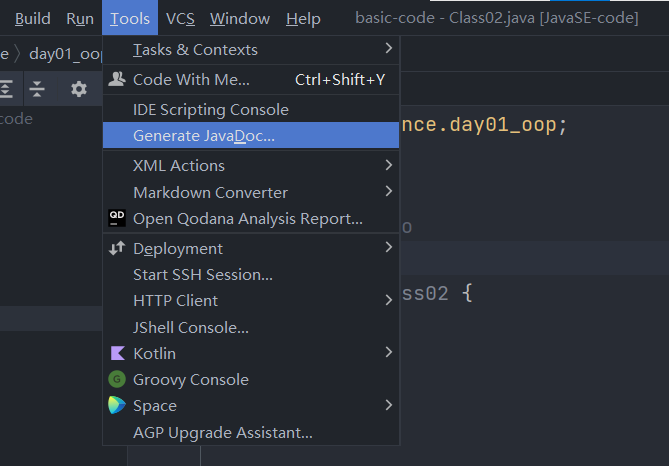
Task: Start SSH Session from Tools menu
Action: (x=202, y=274)
